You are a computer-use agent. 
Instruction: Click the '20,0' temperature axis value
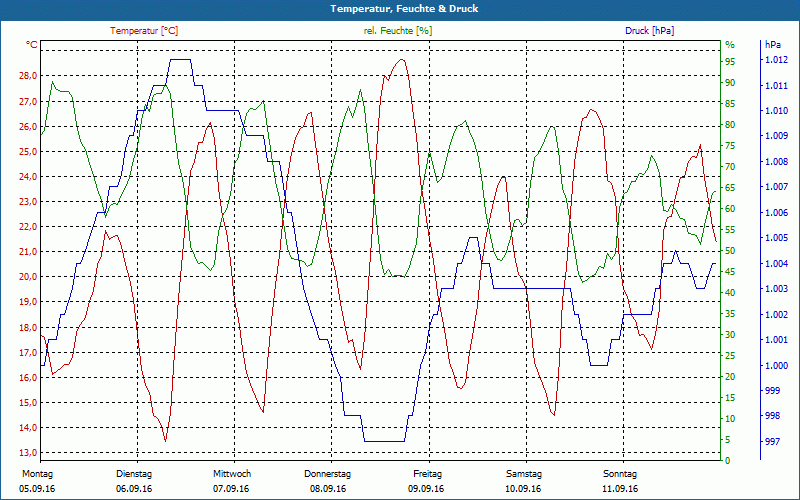tap(28, 277)
